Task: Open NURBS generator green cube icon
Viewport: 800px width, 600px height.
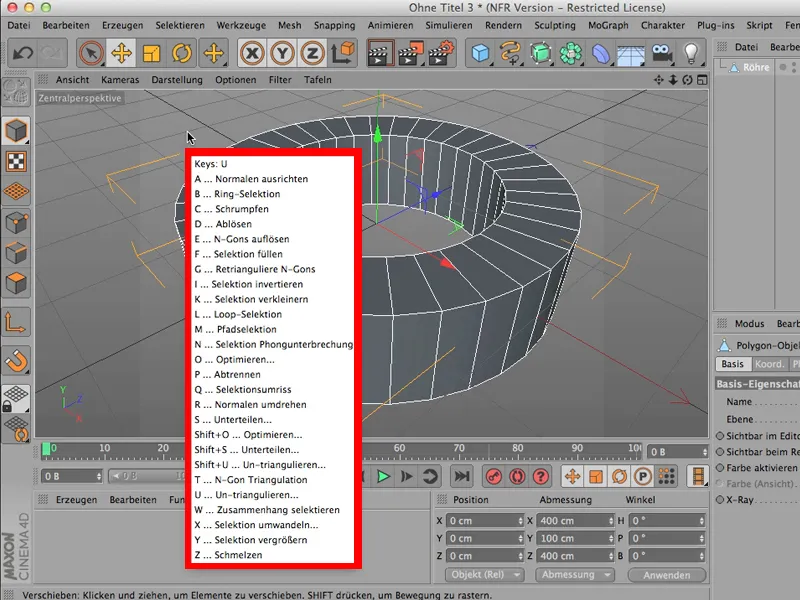Action: point(541,53)
